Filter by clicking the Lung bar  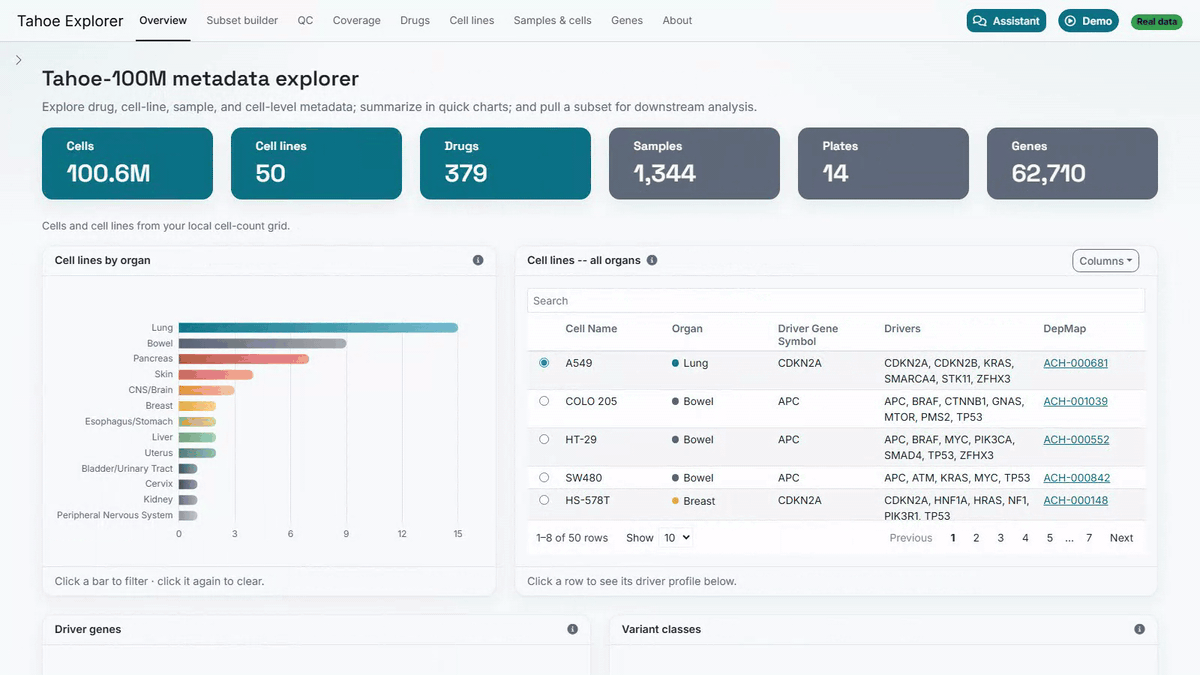click(318, 327)
